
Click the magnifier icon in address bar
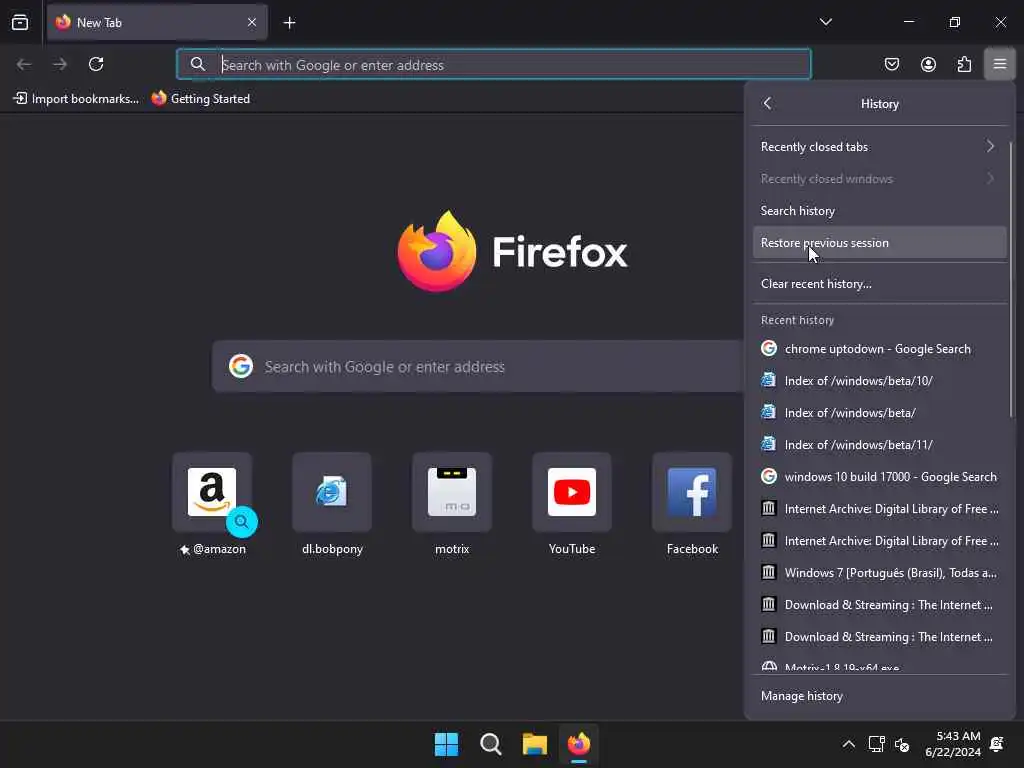pyautogui.click(x=198, y=64)
